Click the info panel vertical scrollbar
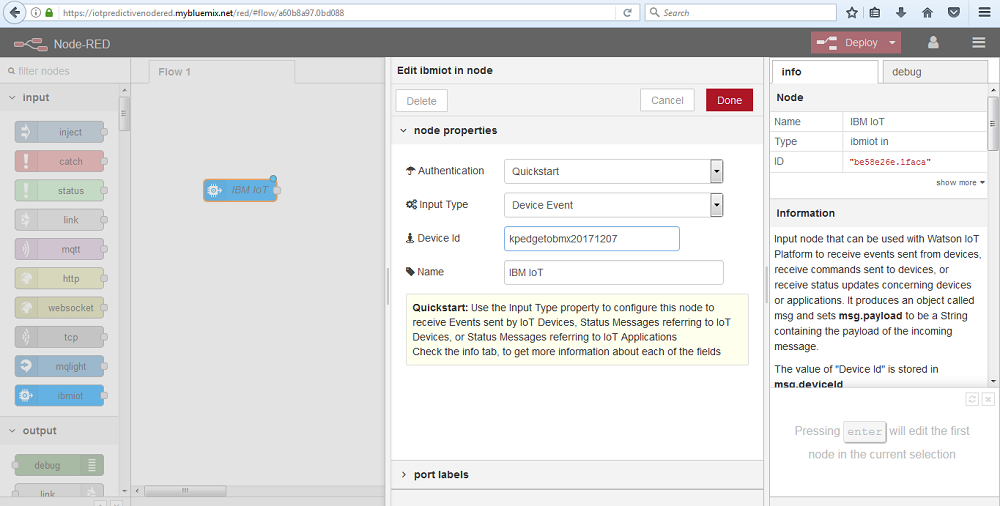The height and width of the screenshot is (506, 1000). click(x=993, y=124)
